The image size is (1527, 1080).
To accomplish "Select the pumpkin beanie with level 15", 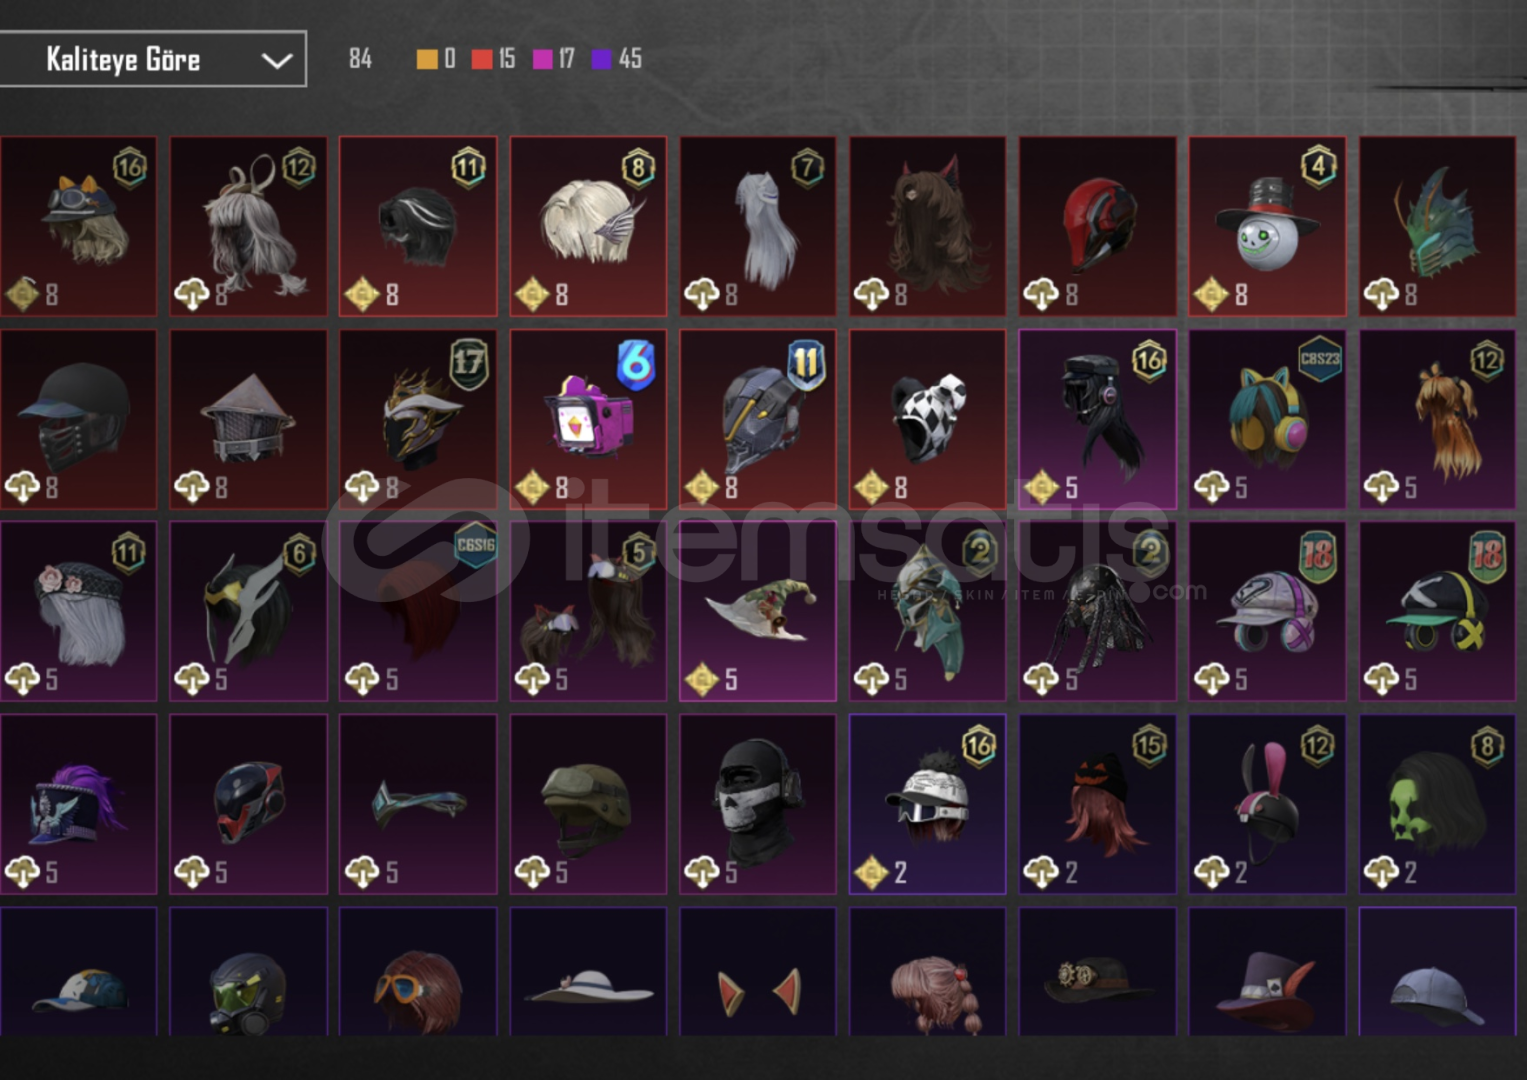I will click(x=1097, y=804).
